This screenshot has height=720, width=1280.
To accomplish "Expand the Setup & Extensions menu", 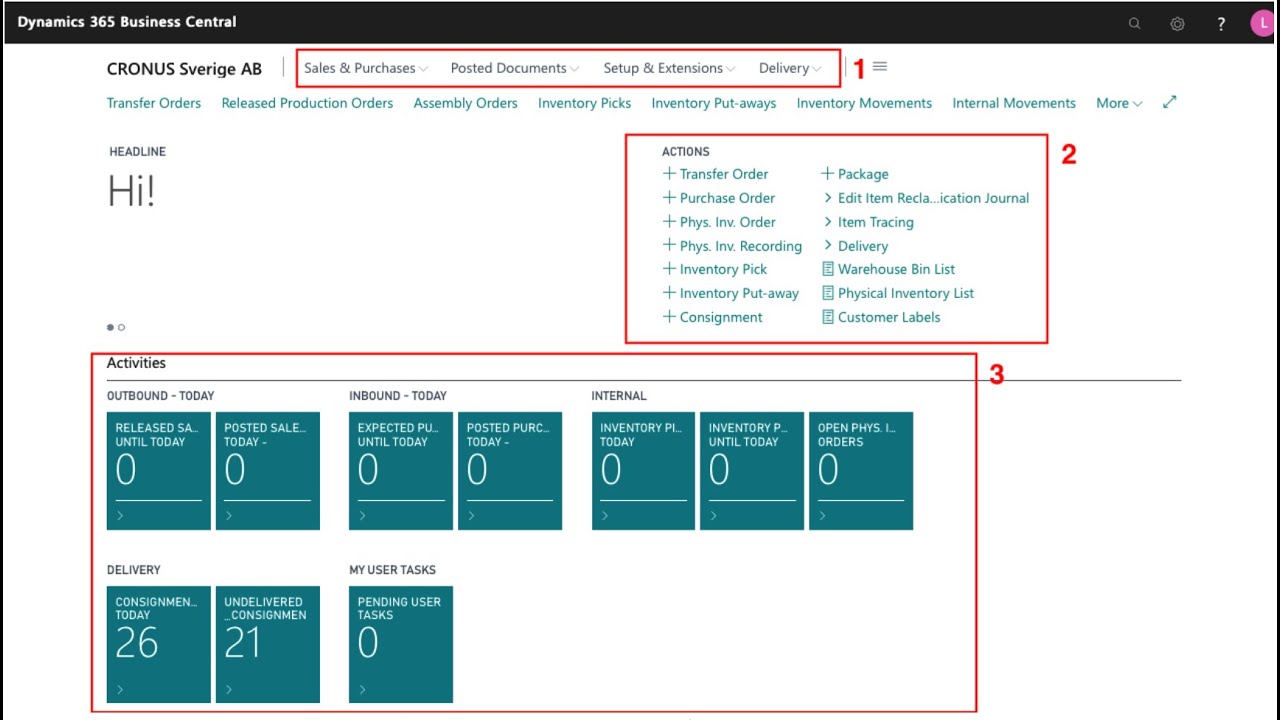I will point(669,68).
